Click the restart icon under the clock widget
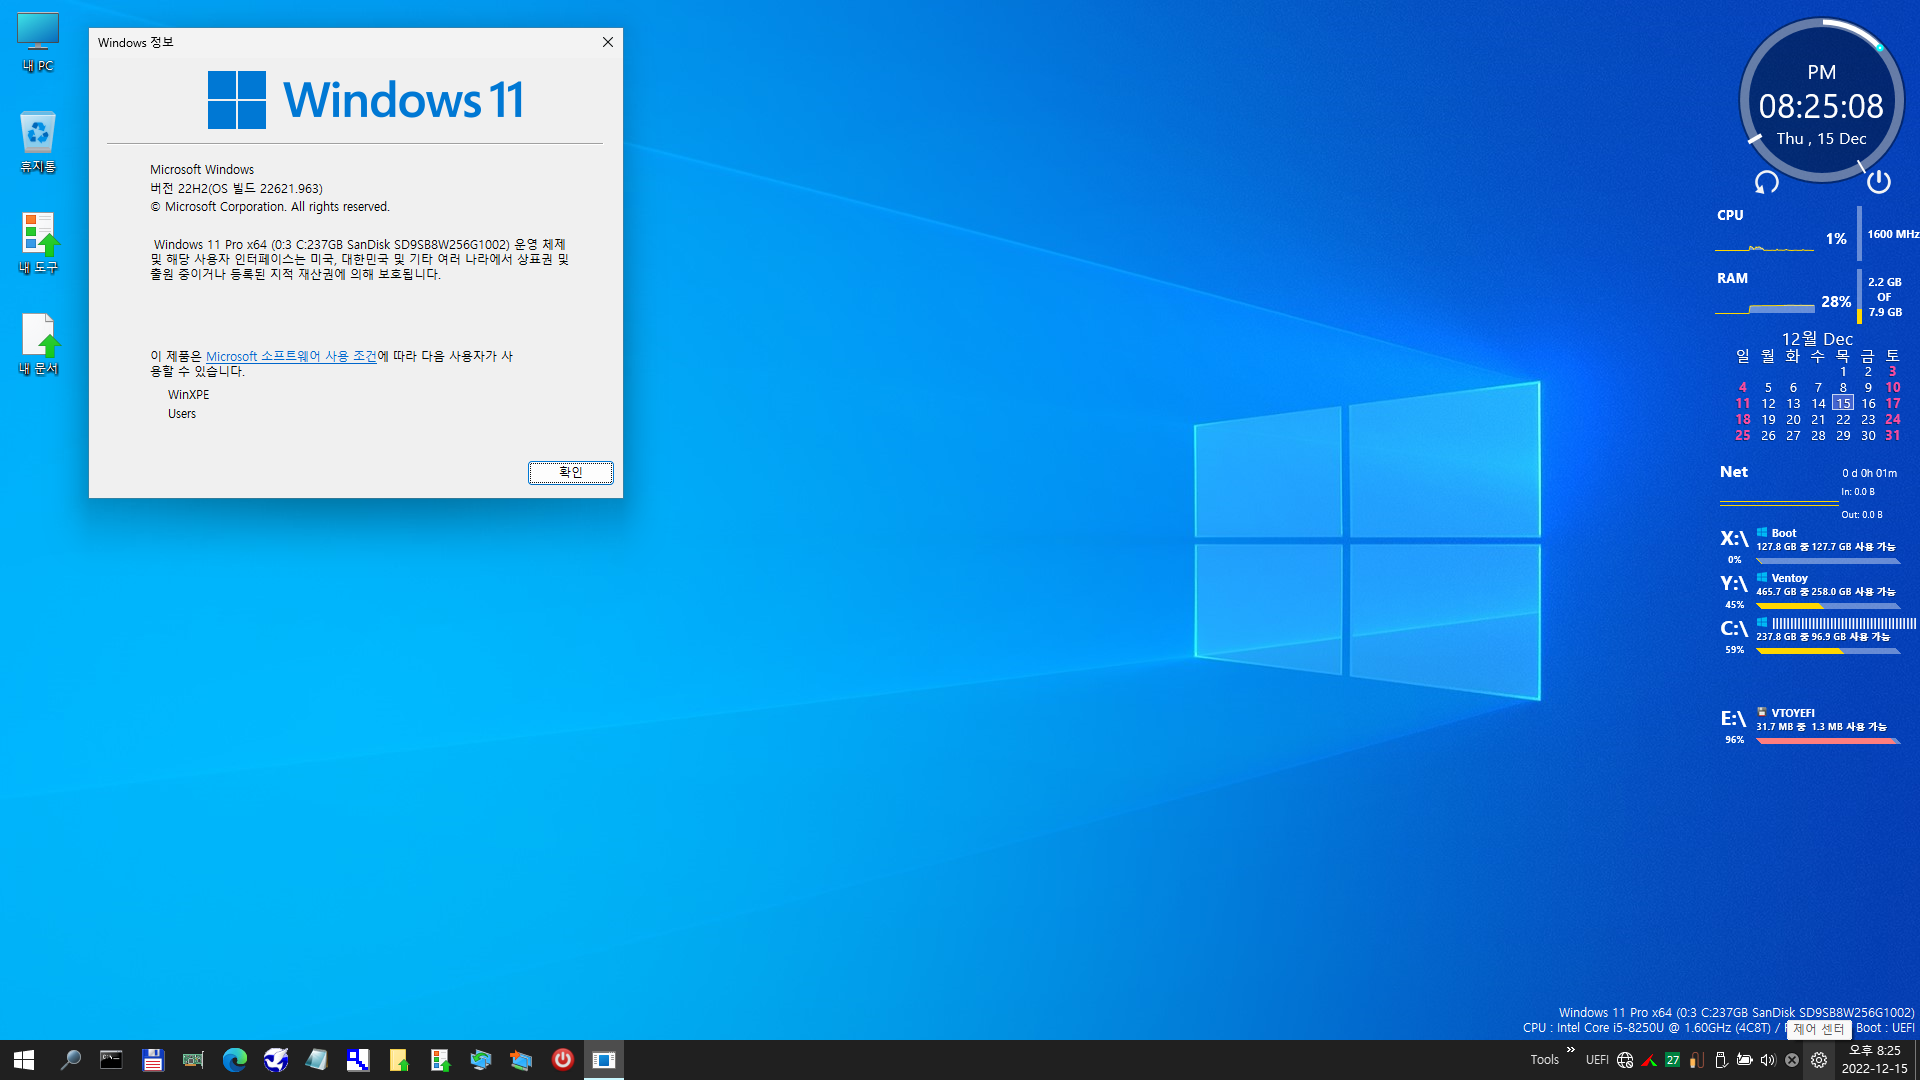 pos(1767,182)
